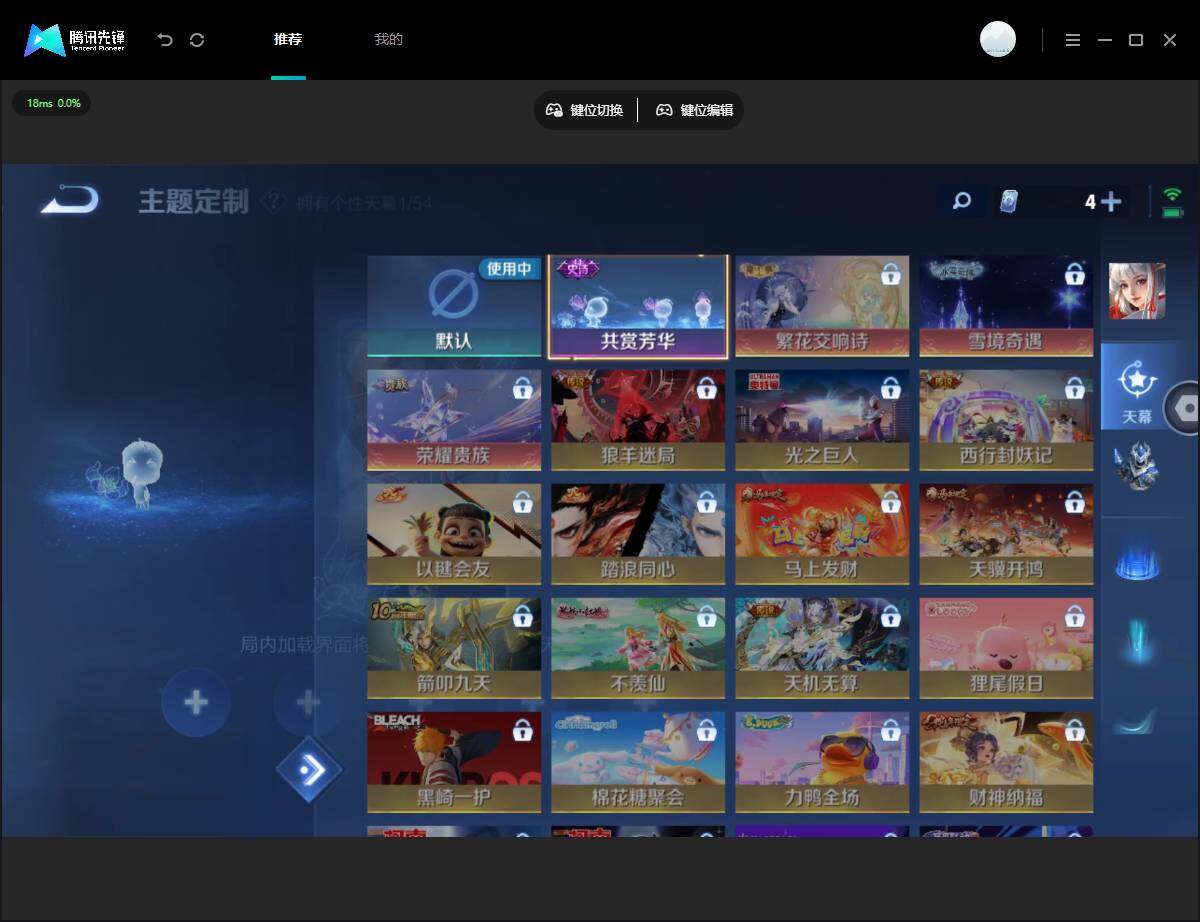1200x922 pixels.
Task: Click the lock icon on 雪境奇遇
Action: point(1075,274)
